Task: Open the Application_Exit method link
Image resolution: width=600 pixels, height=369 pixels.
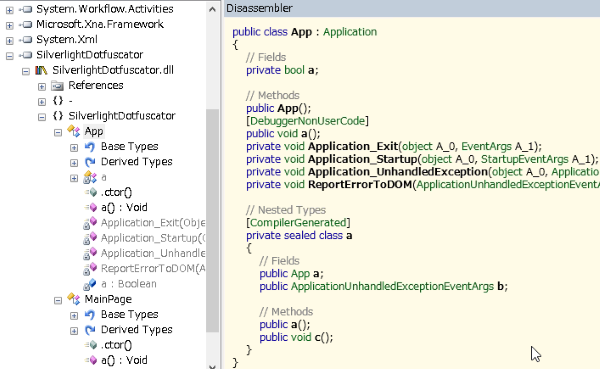Action: point(353,147)
